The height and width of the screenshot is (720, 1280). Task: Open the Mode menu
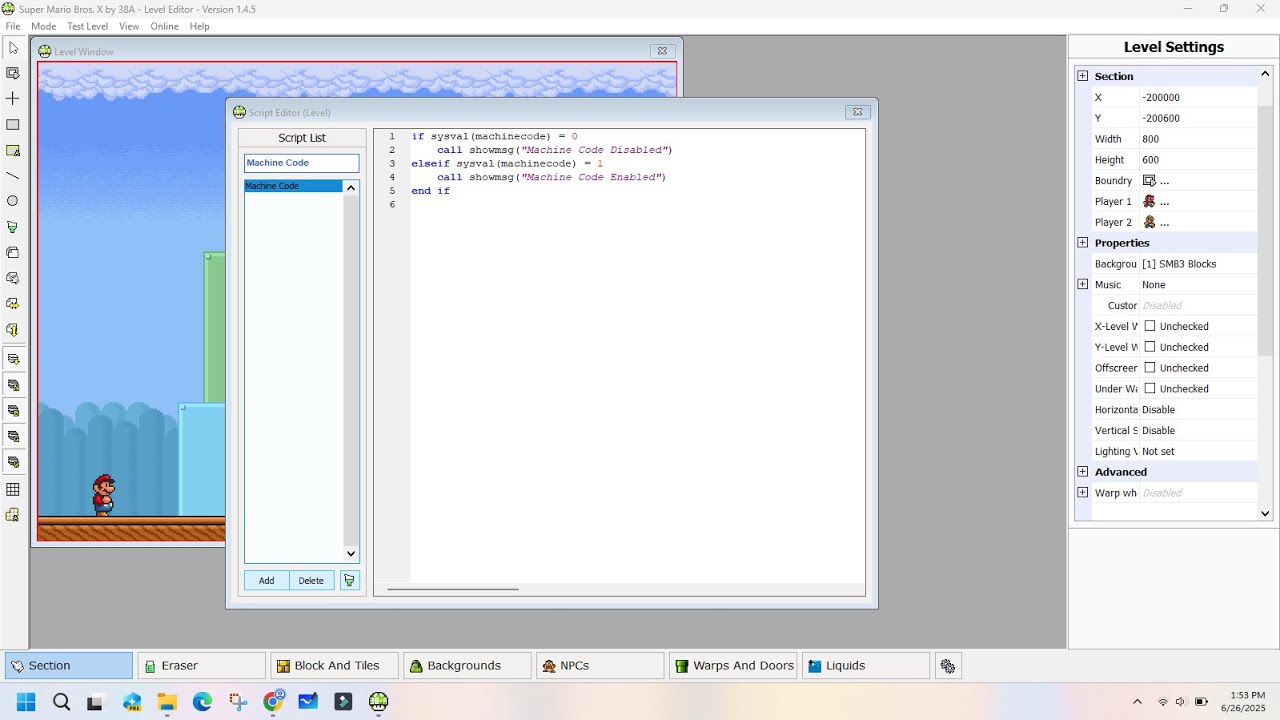pyautogui.click(x=43, y=26)
